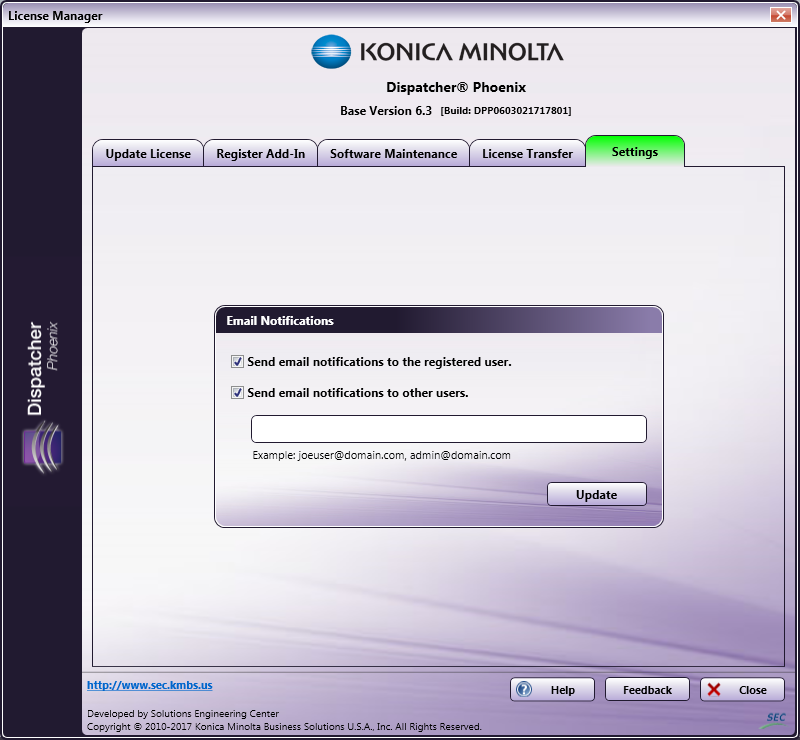Screen dimensions: 800x740
Task: Switch to the Update License tab
Action: click(x=148, y=154)
